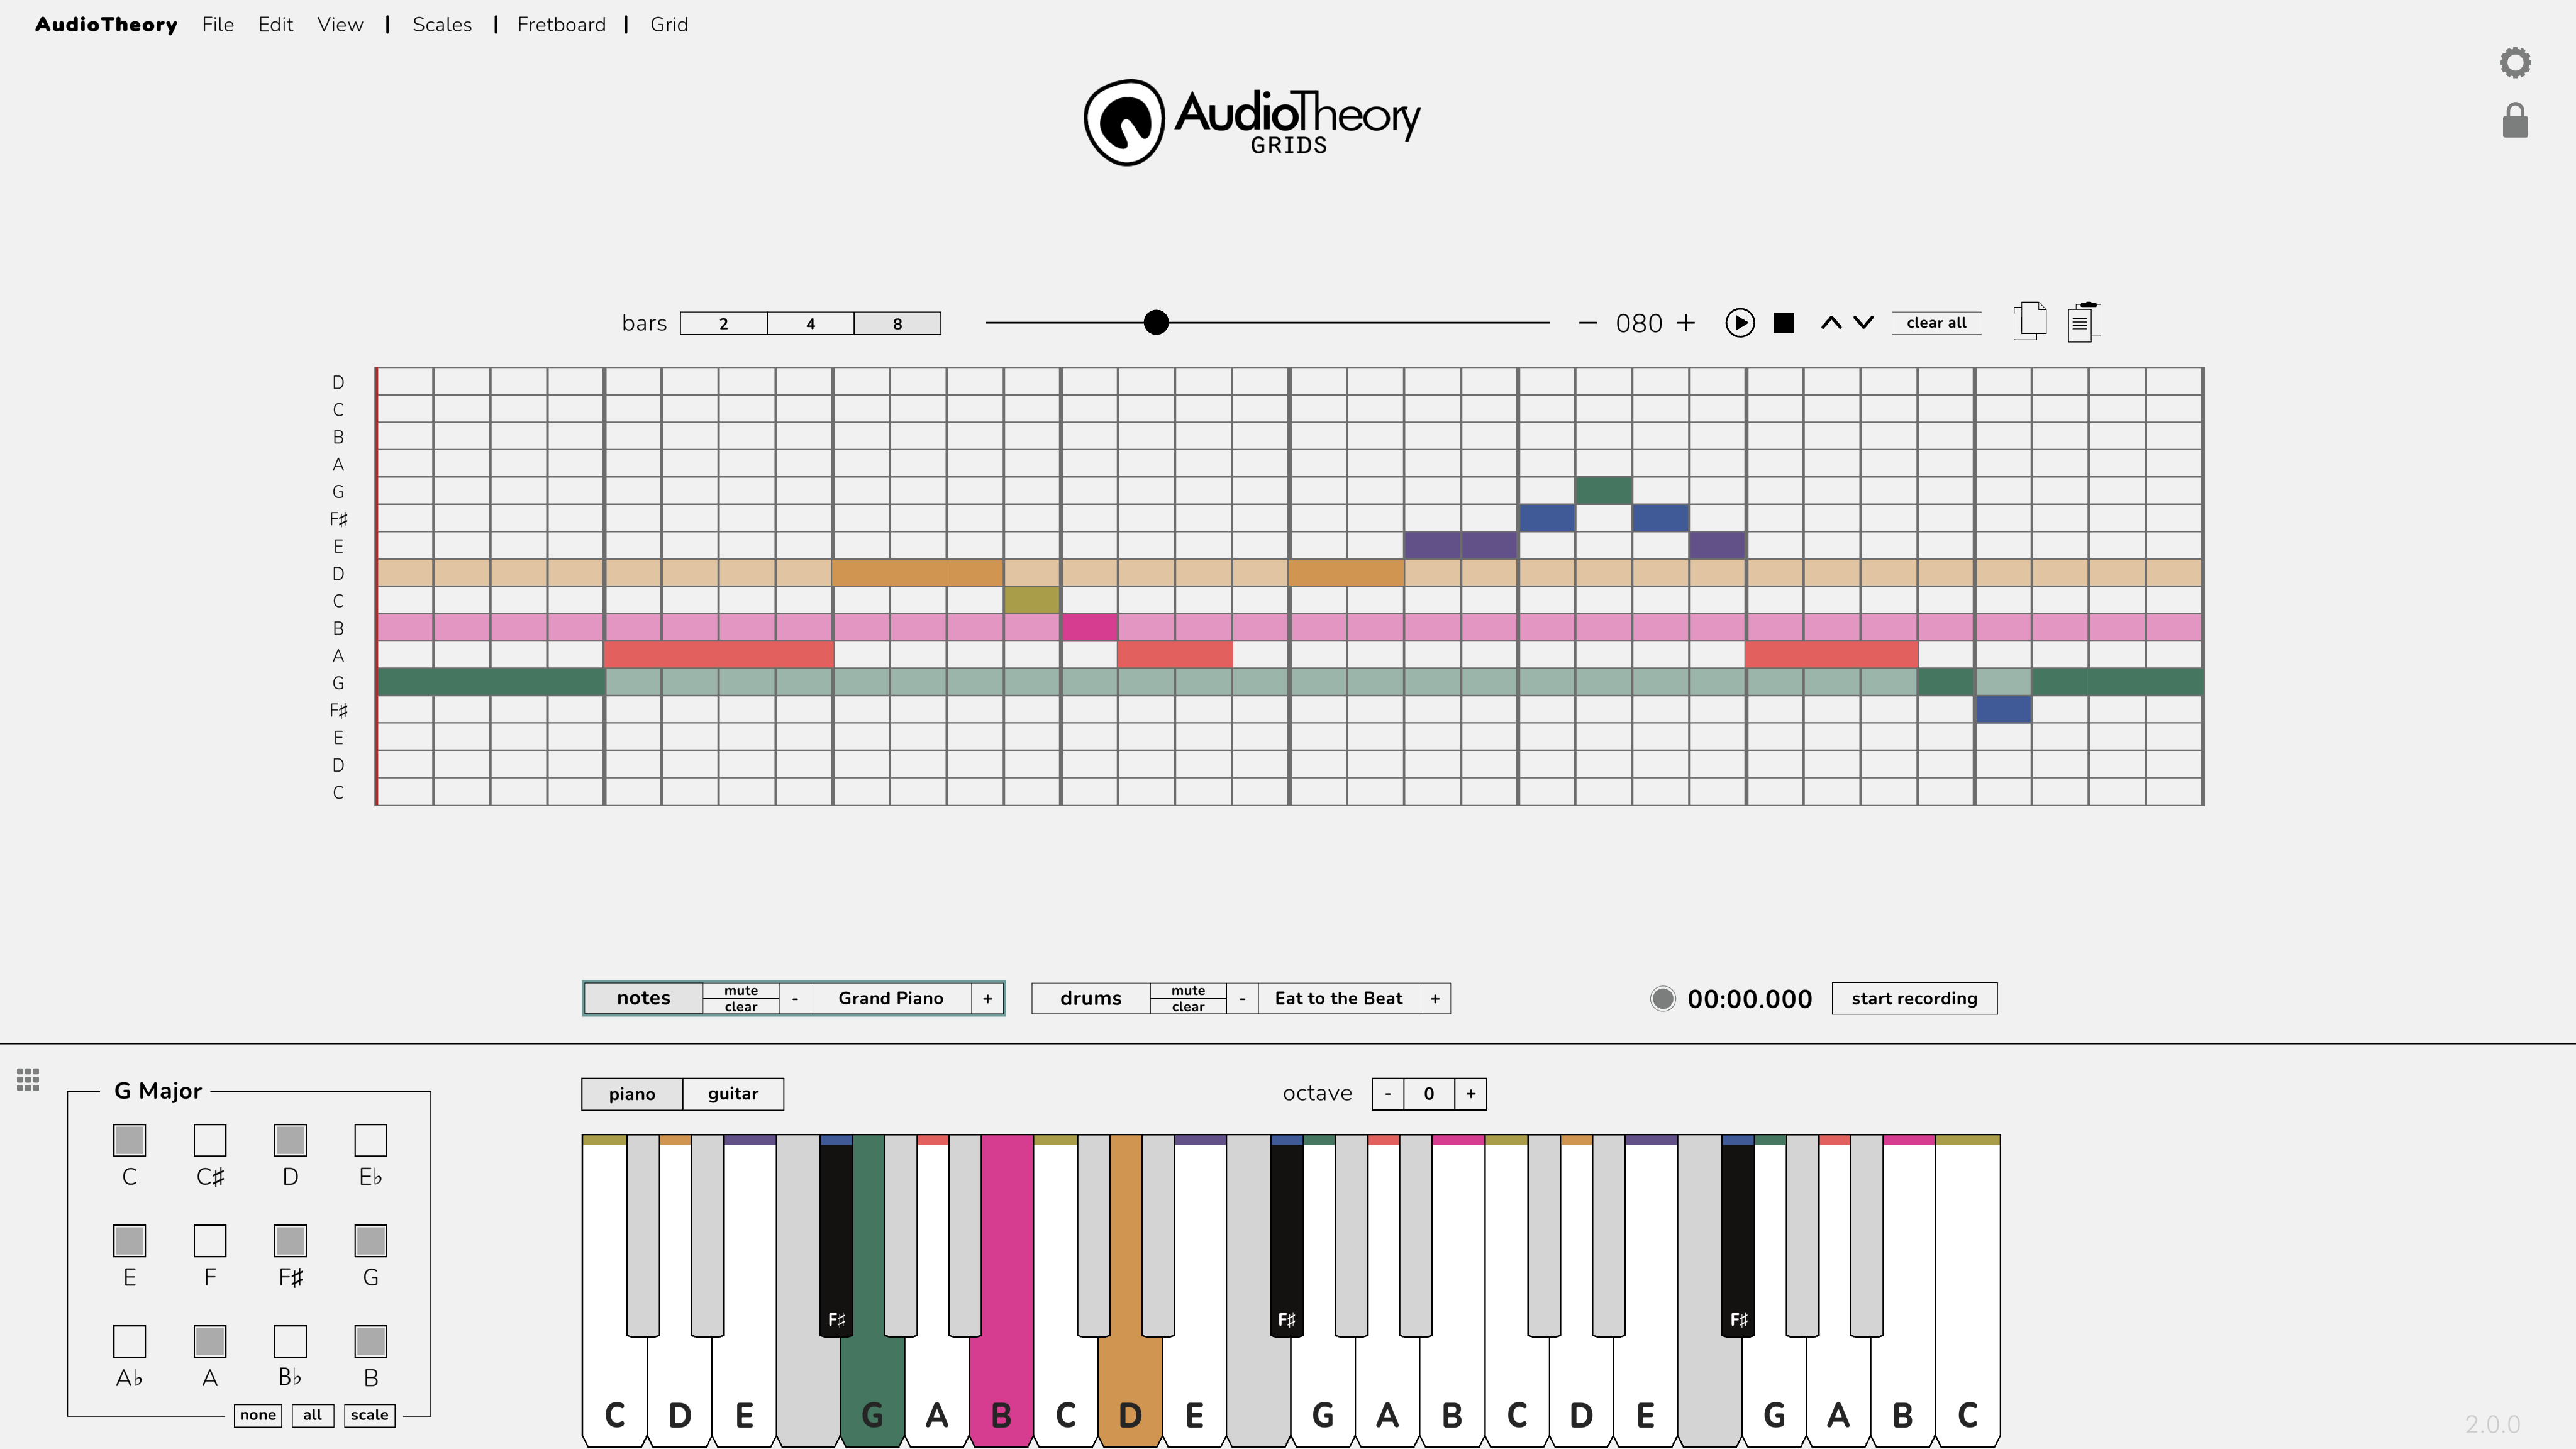
Task: Set bars to 8
Action: click(x=897, y=323)
